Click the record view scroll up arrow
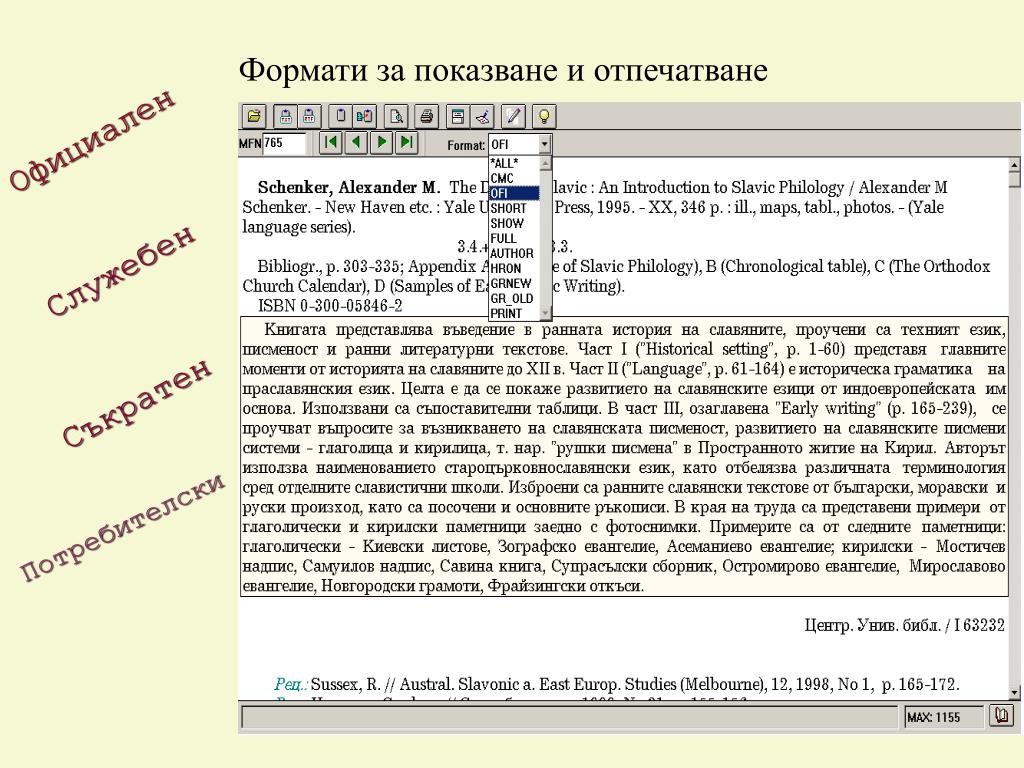The height and width of the screenshot is (768, 1024). pos(1014,165)
